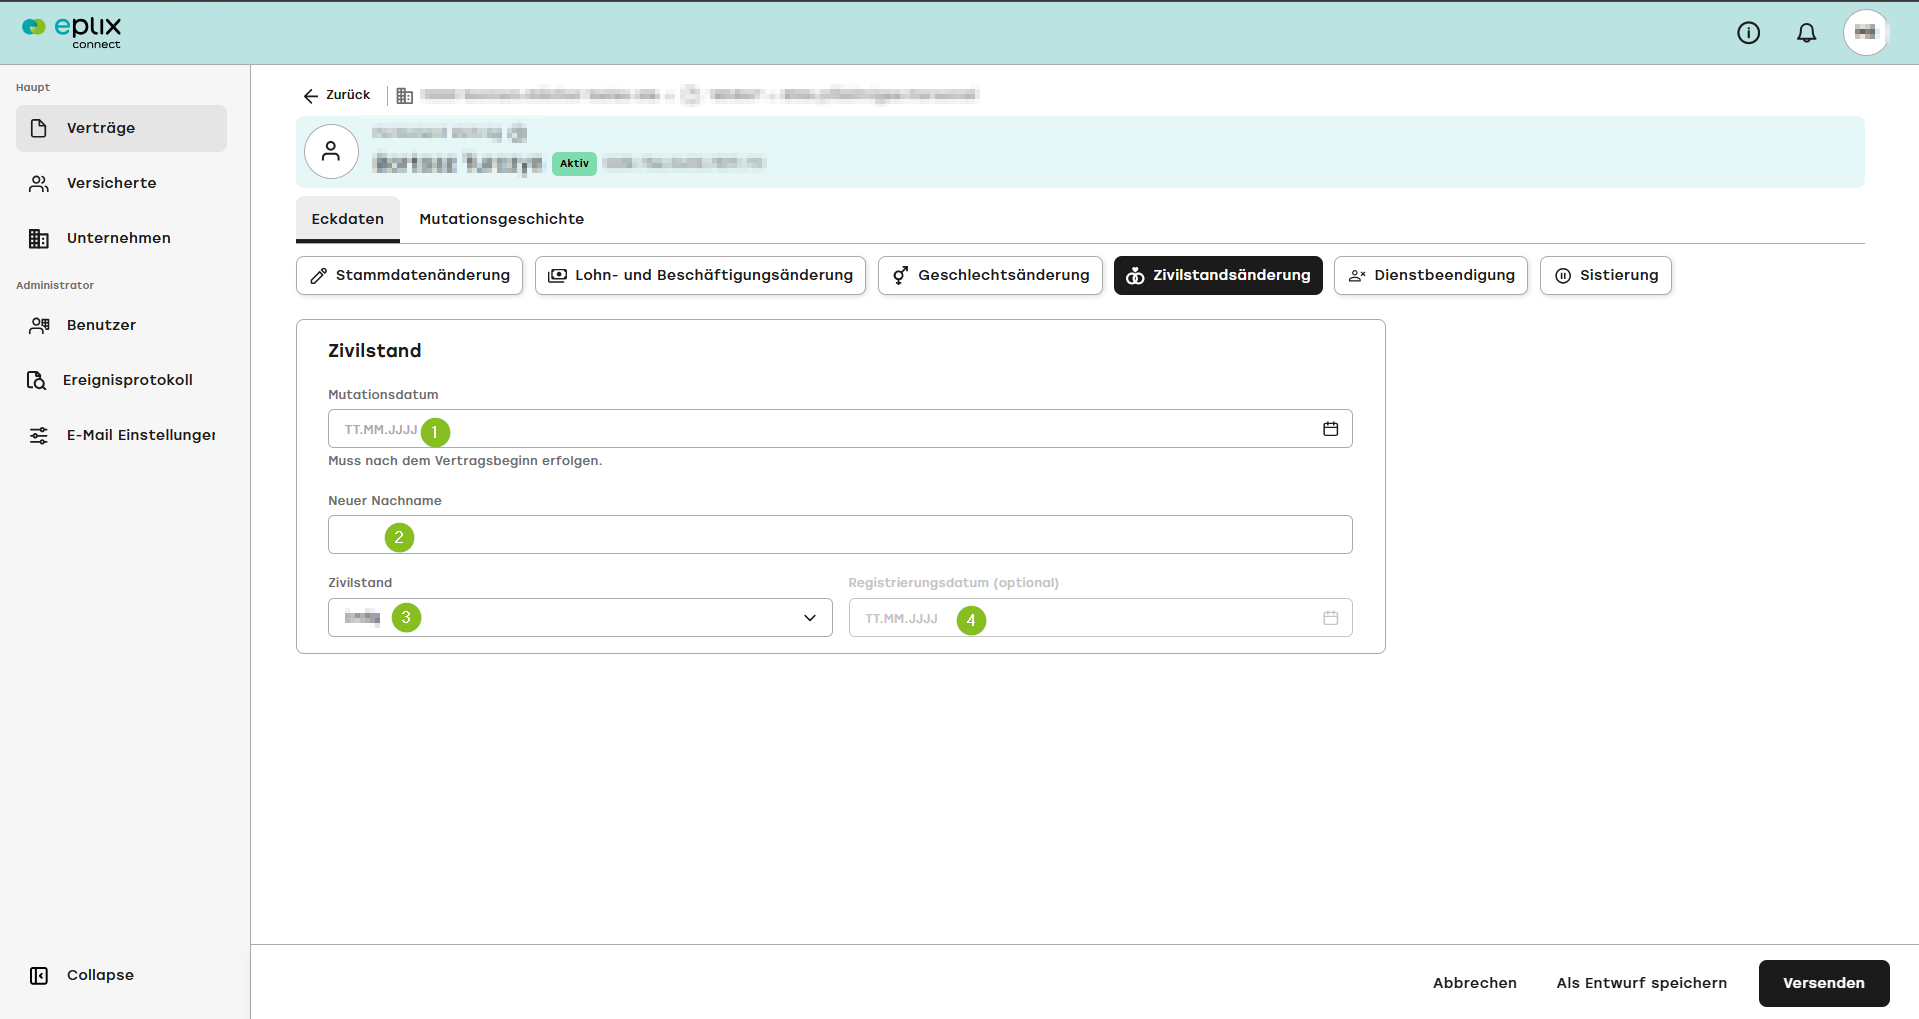
Task: Click the Neuer Nachname label
Action: click(x=385, y=501)
